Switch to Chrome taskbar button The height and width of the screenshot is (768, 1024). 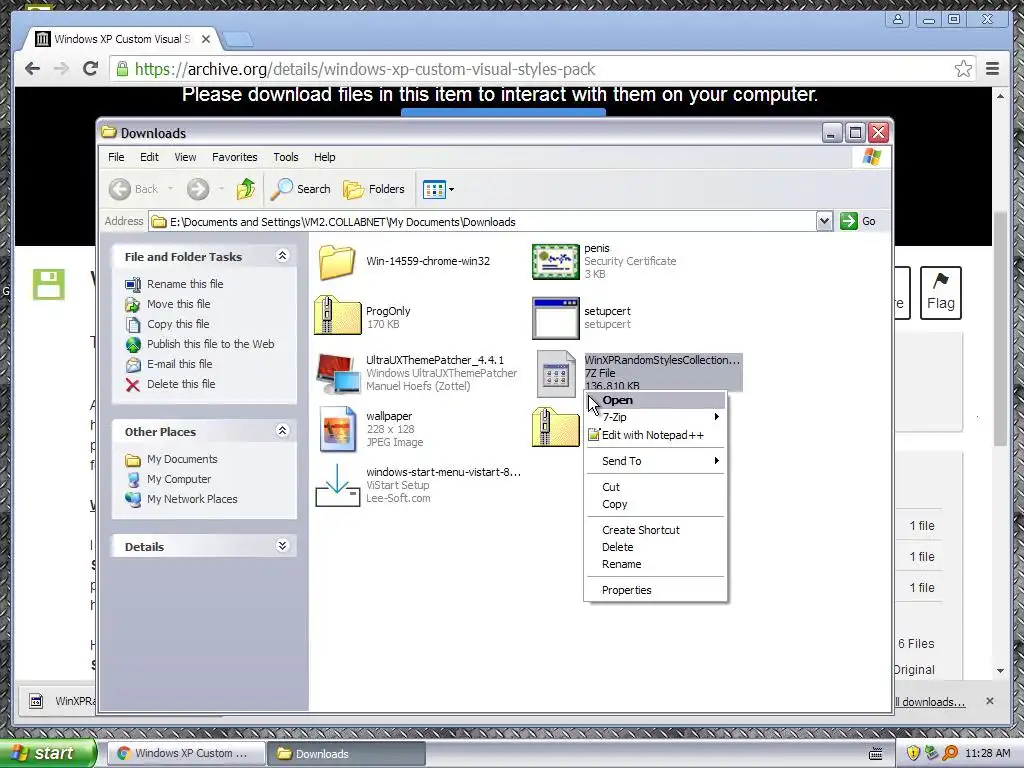[186, 754]
